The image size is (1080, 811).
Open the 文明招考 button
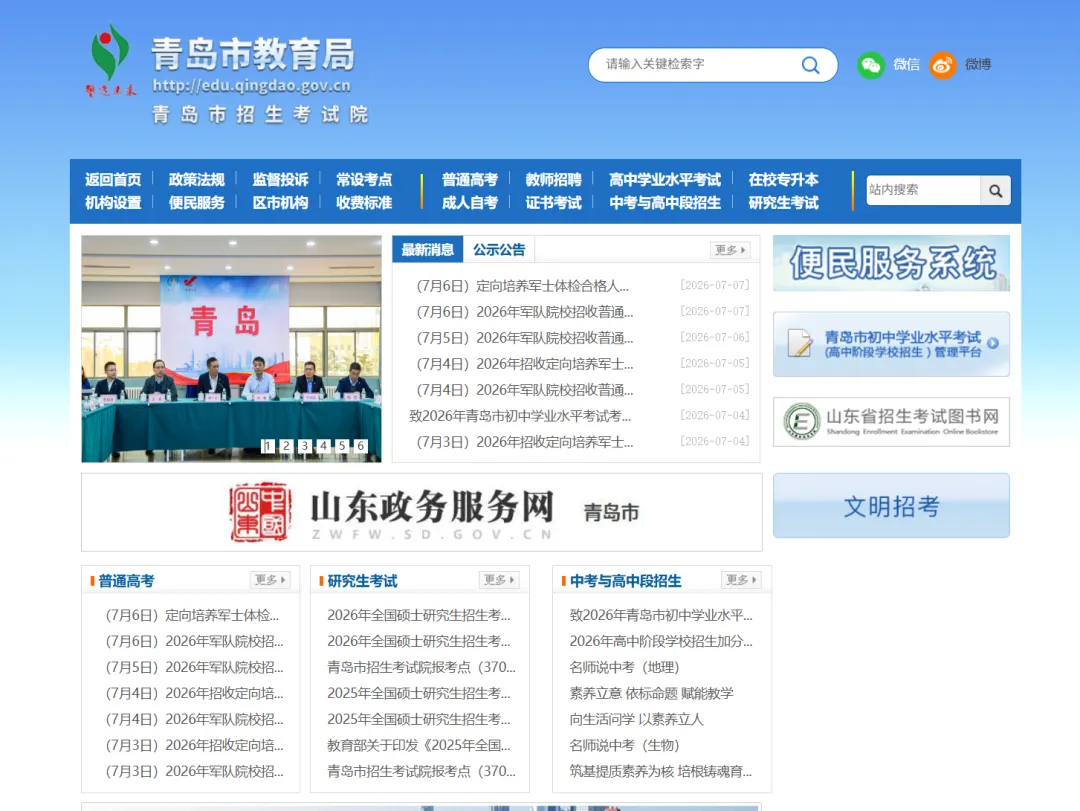[x=891, y=506]
